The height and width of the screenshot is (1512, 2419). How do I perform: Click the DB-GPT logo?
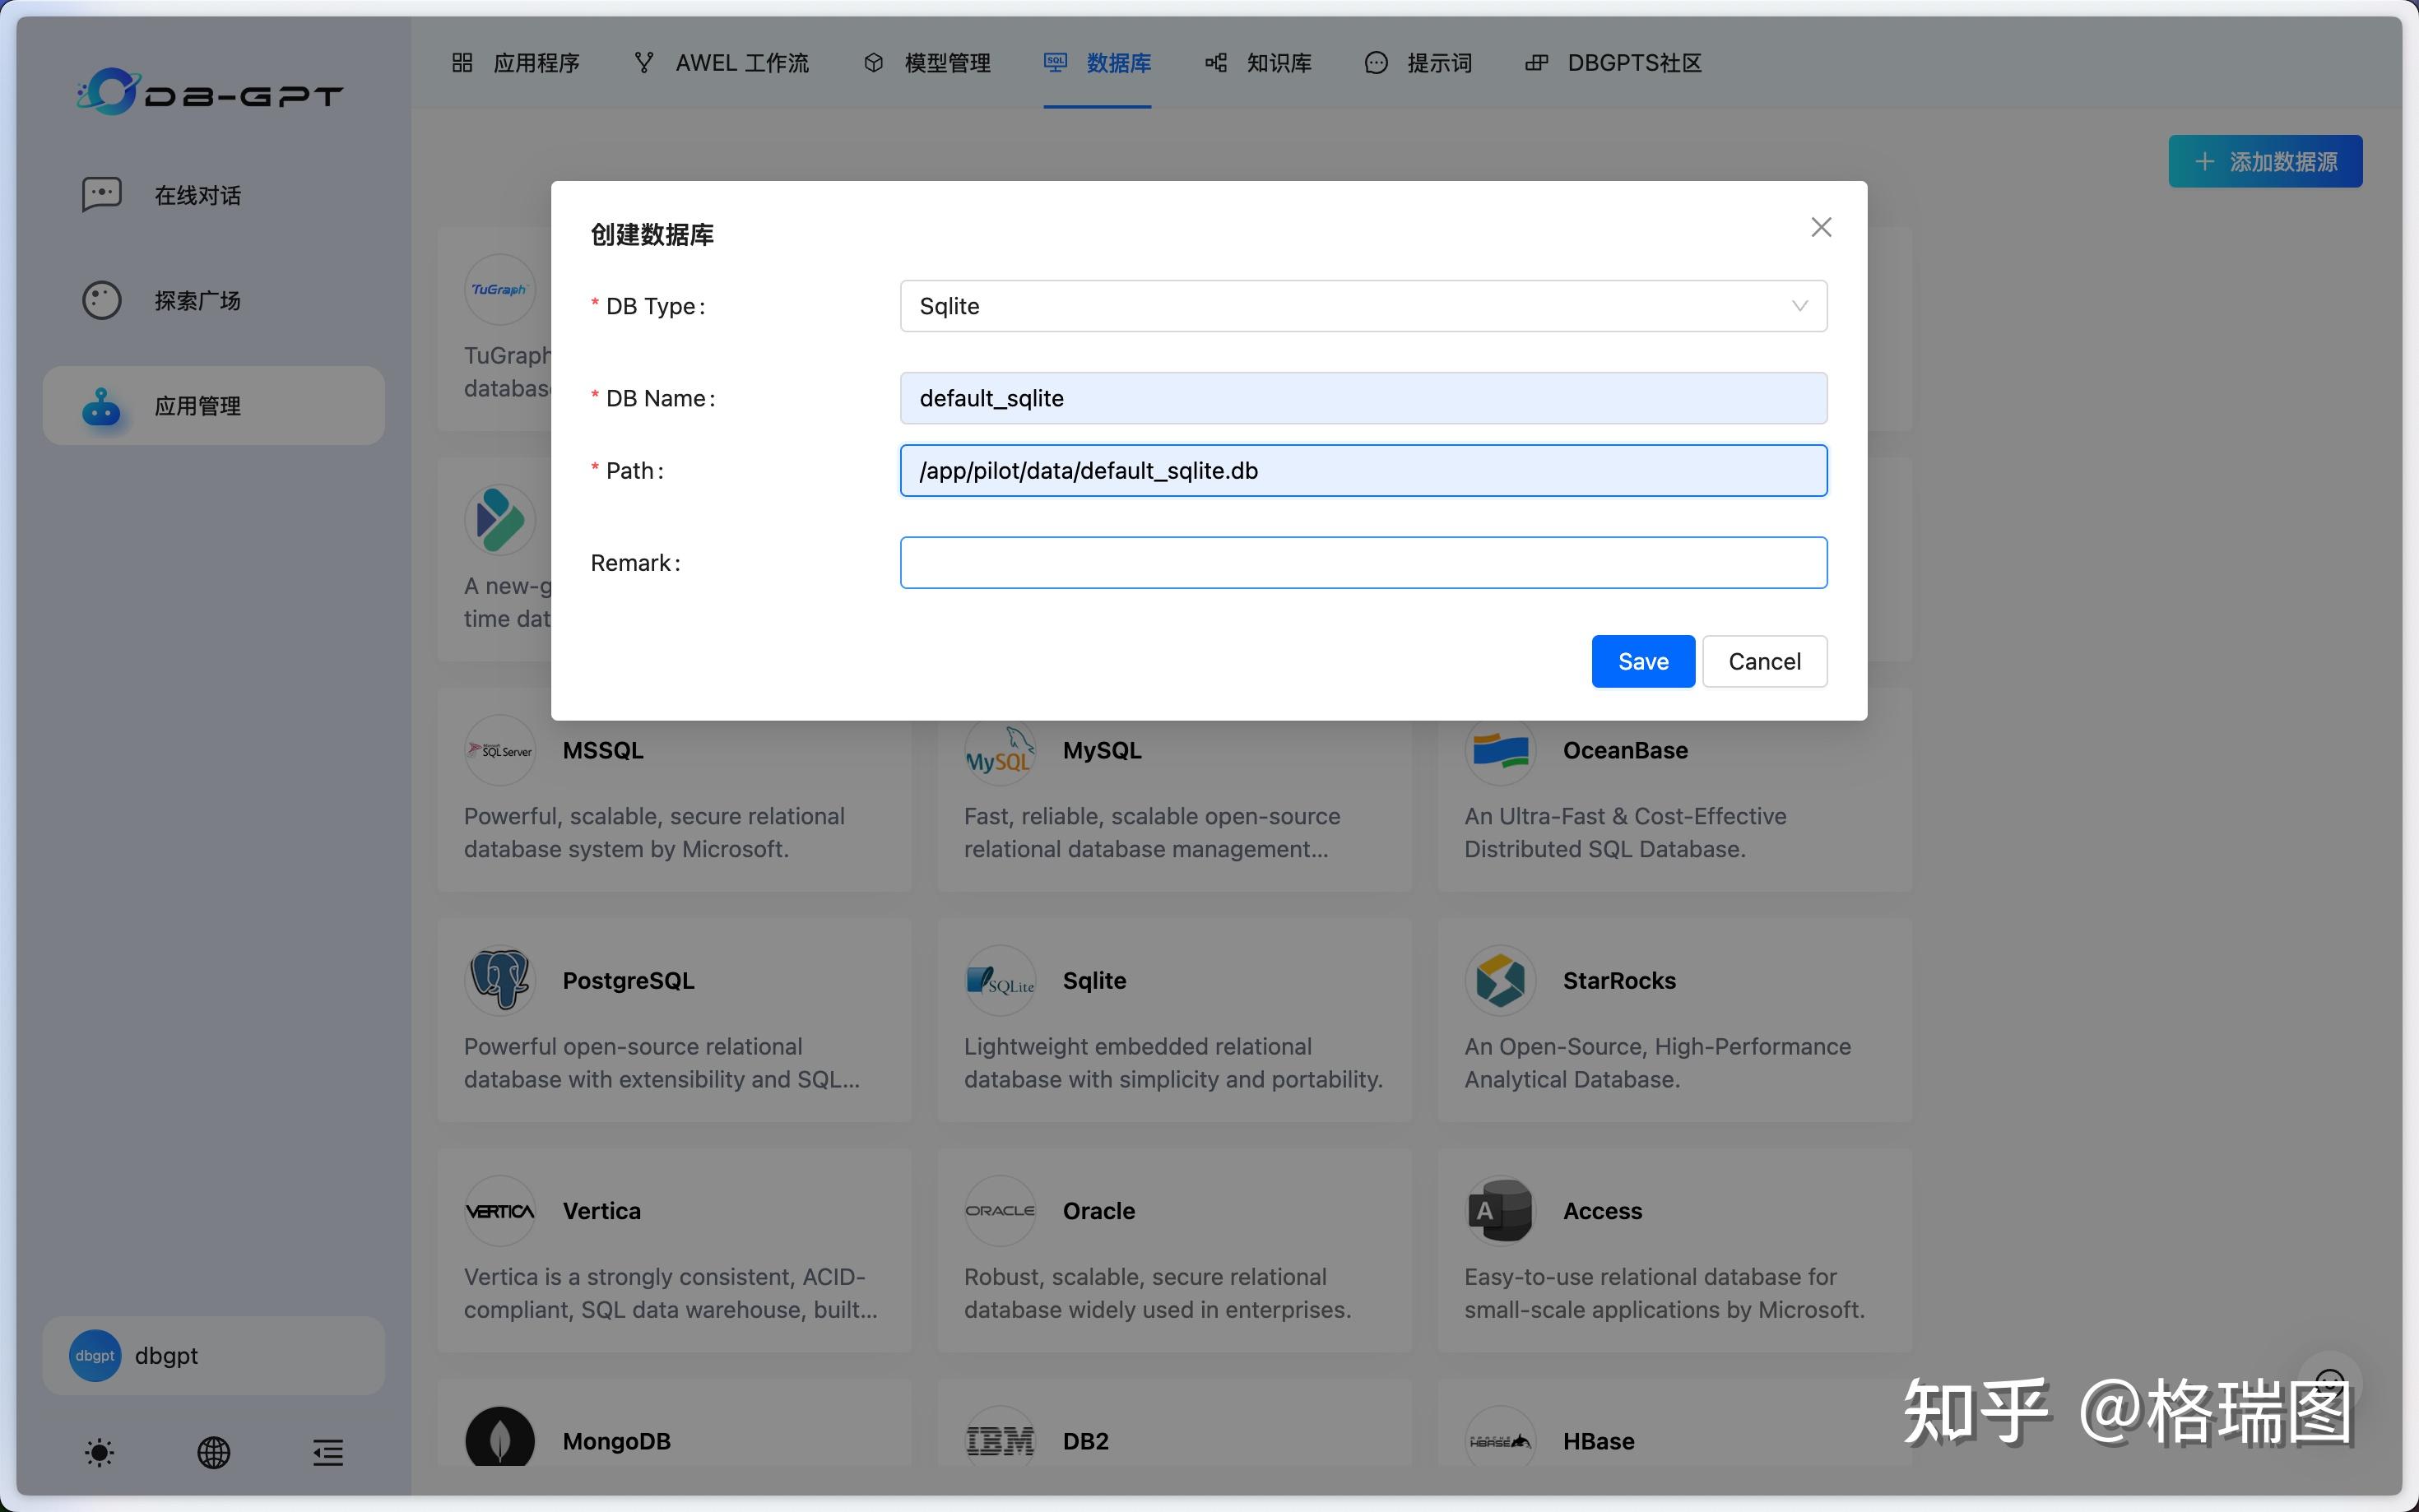(210, 92)
